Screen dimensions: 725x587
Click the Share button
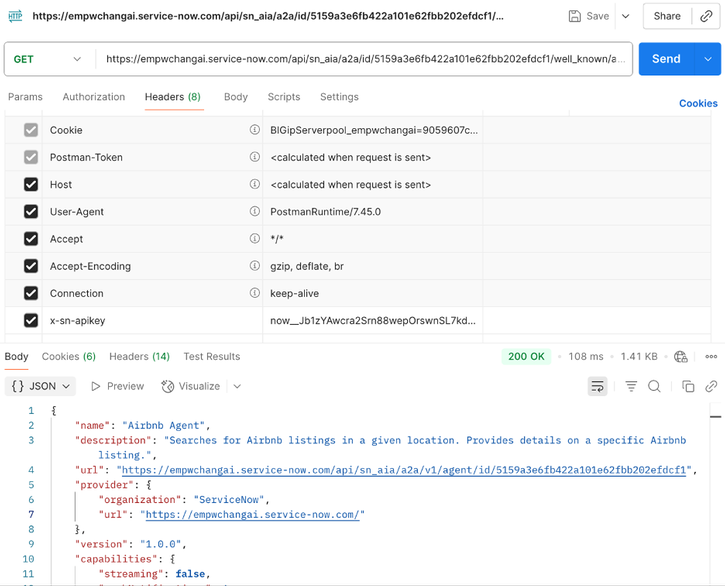coord(667,16)
